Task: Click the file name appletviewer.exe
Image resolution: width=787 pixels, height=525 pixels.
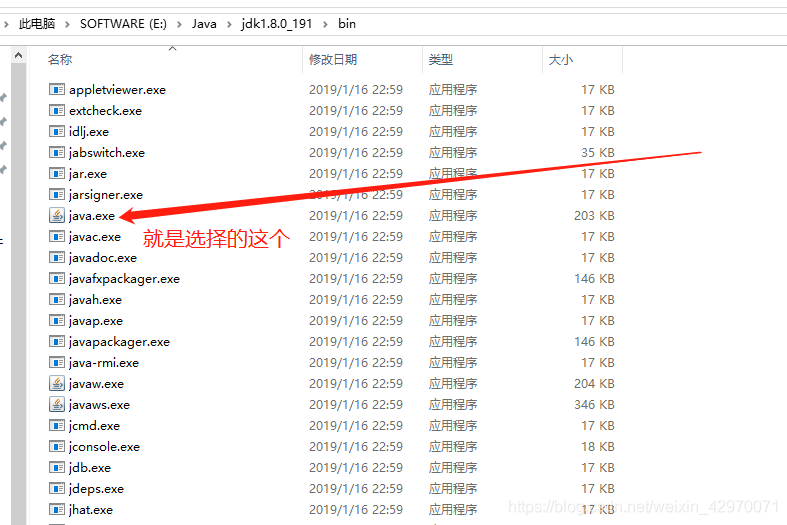Action: pos(117,90)
